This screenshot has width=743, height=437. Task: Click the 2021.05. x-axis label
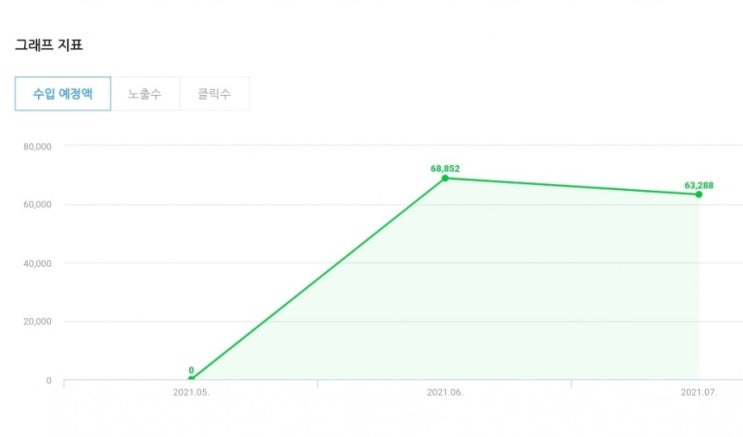[191, 393]
